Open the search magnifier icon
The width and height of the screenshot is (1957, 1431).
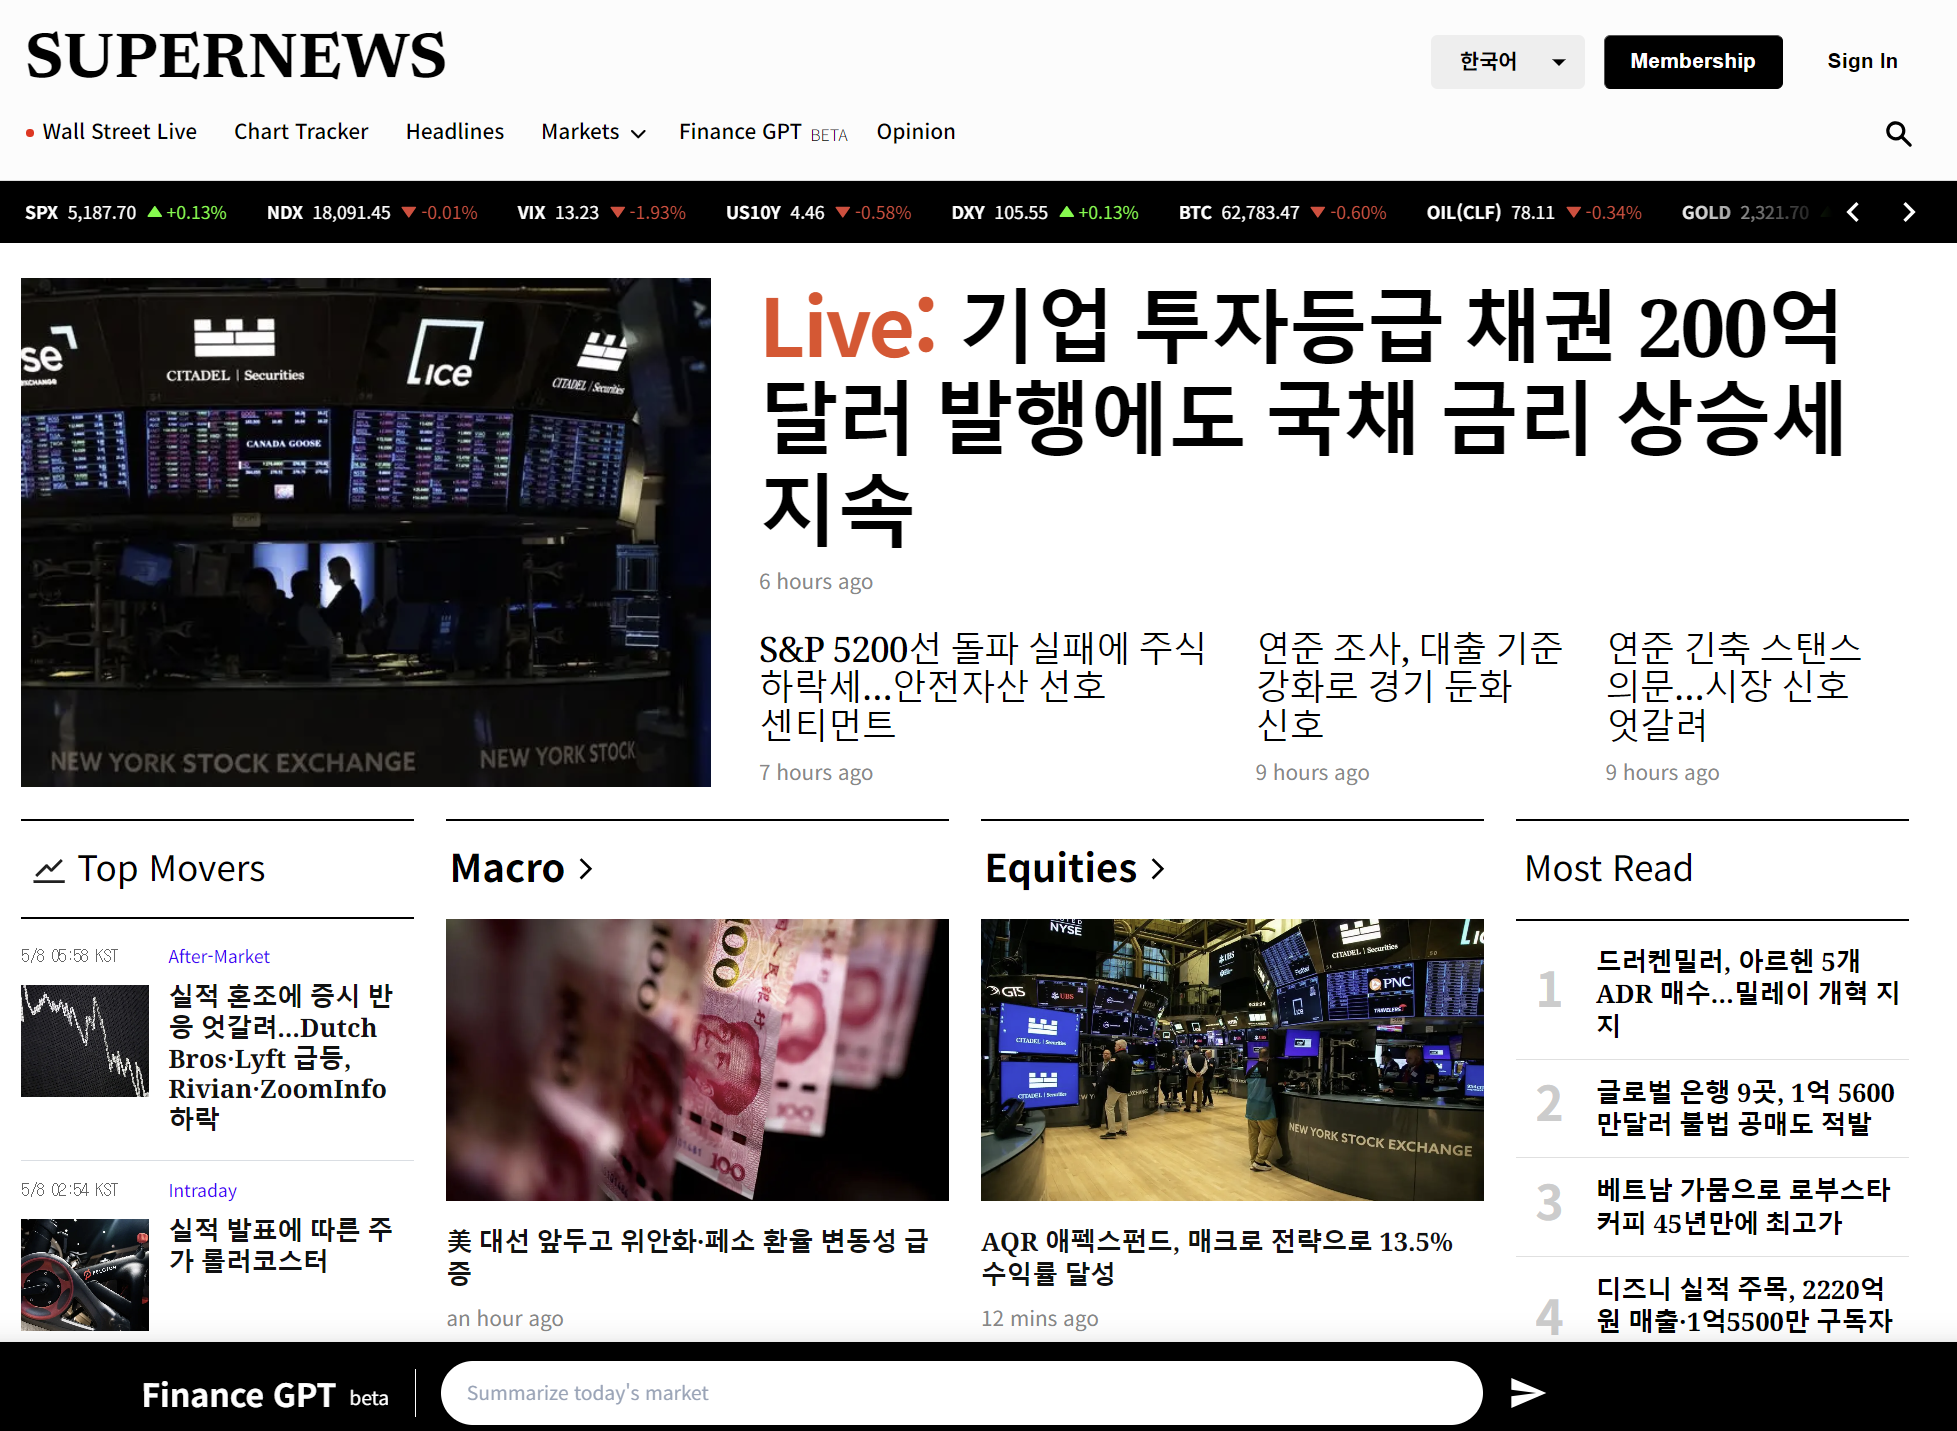(x=1898, y=133)
